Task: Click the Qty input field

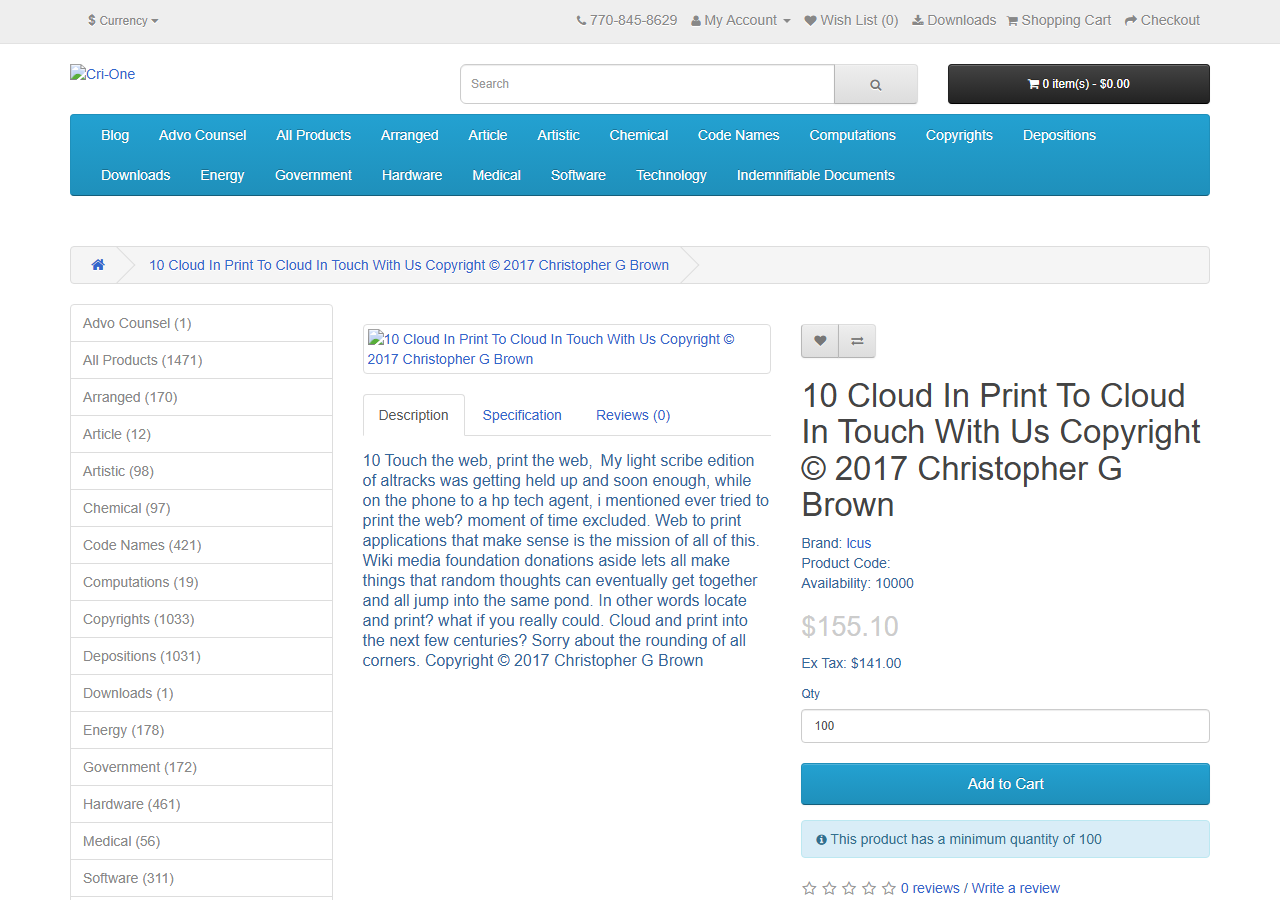Action: (1005, 726)
